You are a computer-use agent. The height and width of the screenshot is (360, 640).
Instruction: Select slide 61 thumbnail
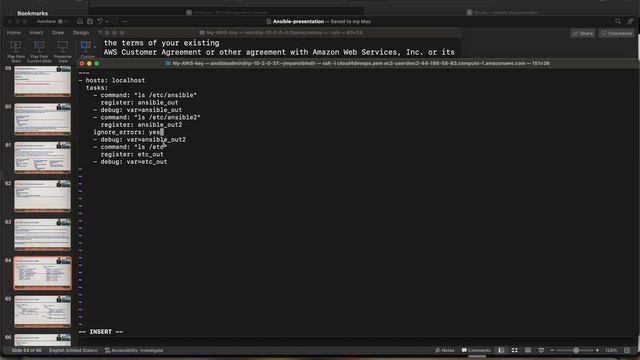42,157
